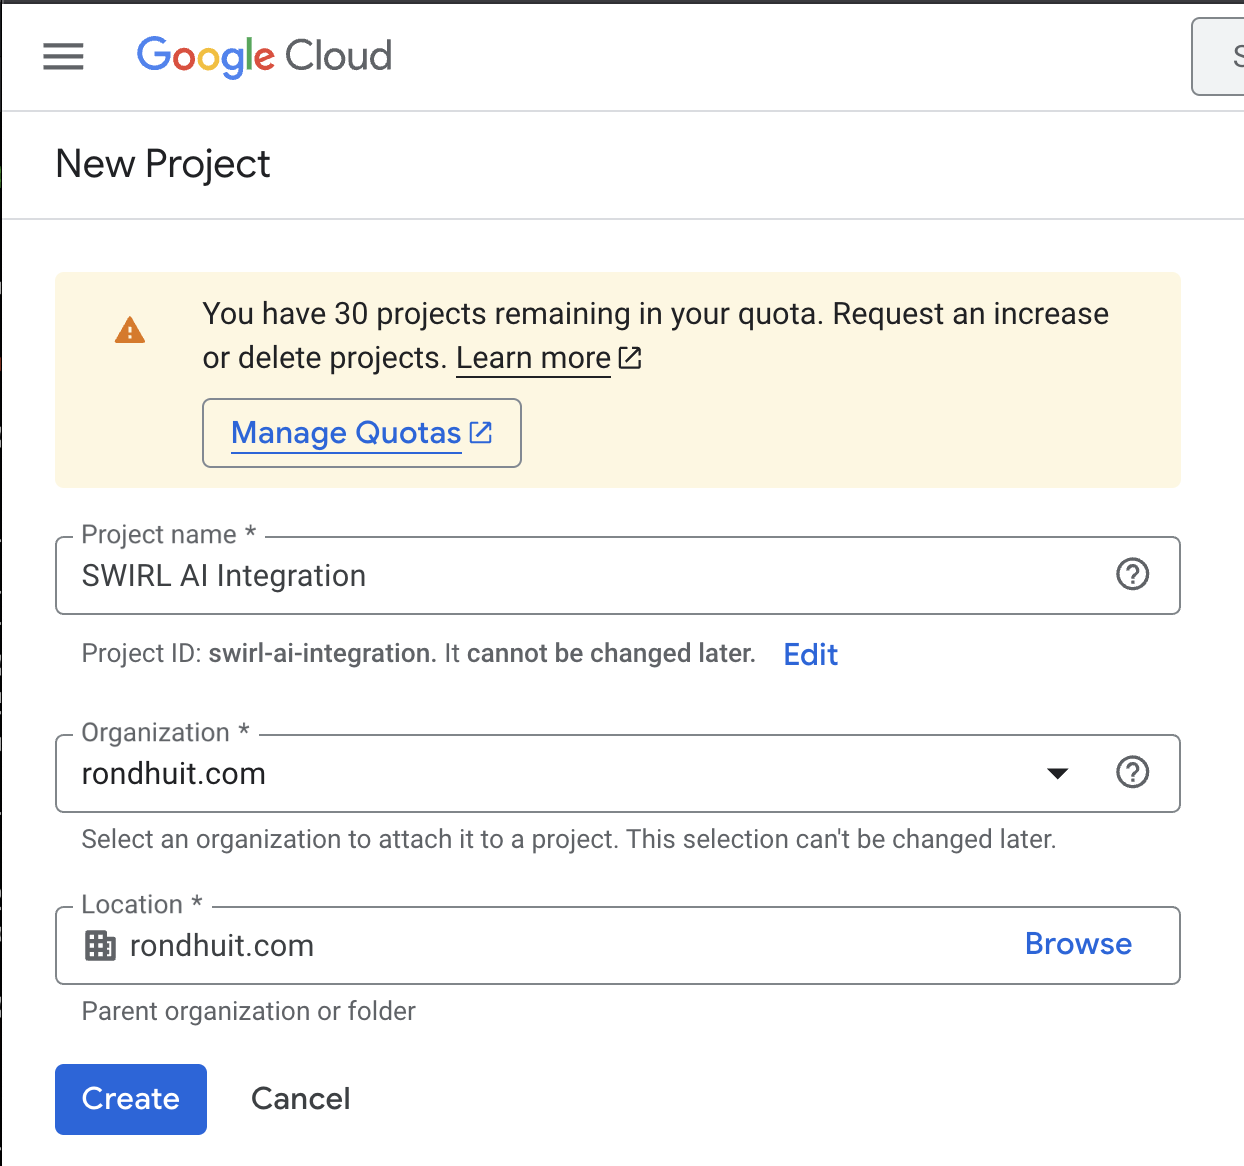This screenshot has height=1166, width=1244.
Task: Click the external-link icon after Learn more
Action: point(630,357)
